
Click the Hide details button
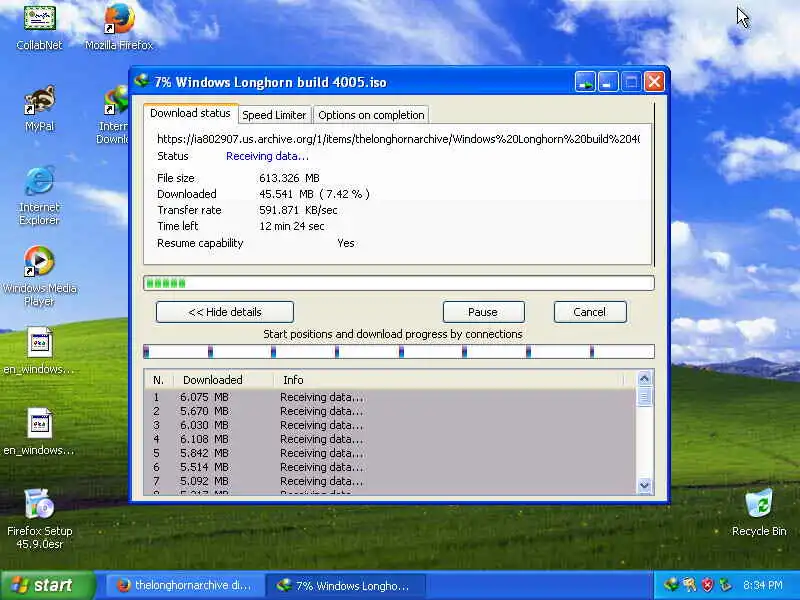pos(225,312)
